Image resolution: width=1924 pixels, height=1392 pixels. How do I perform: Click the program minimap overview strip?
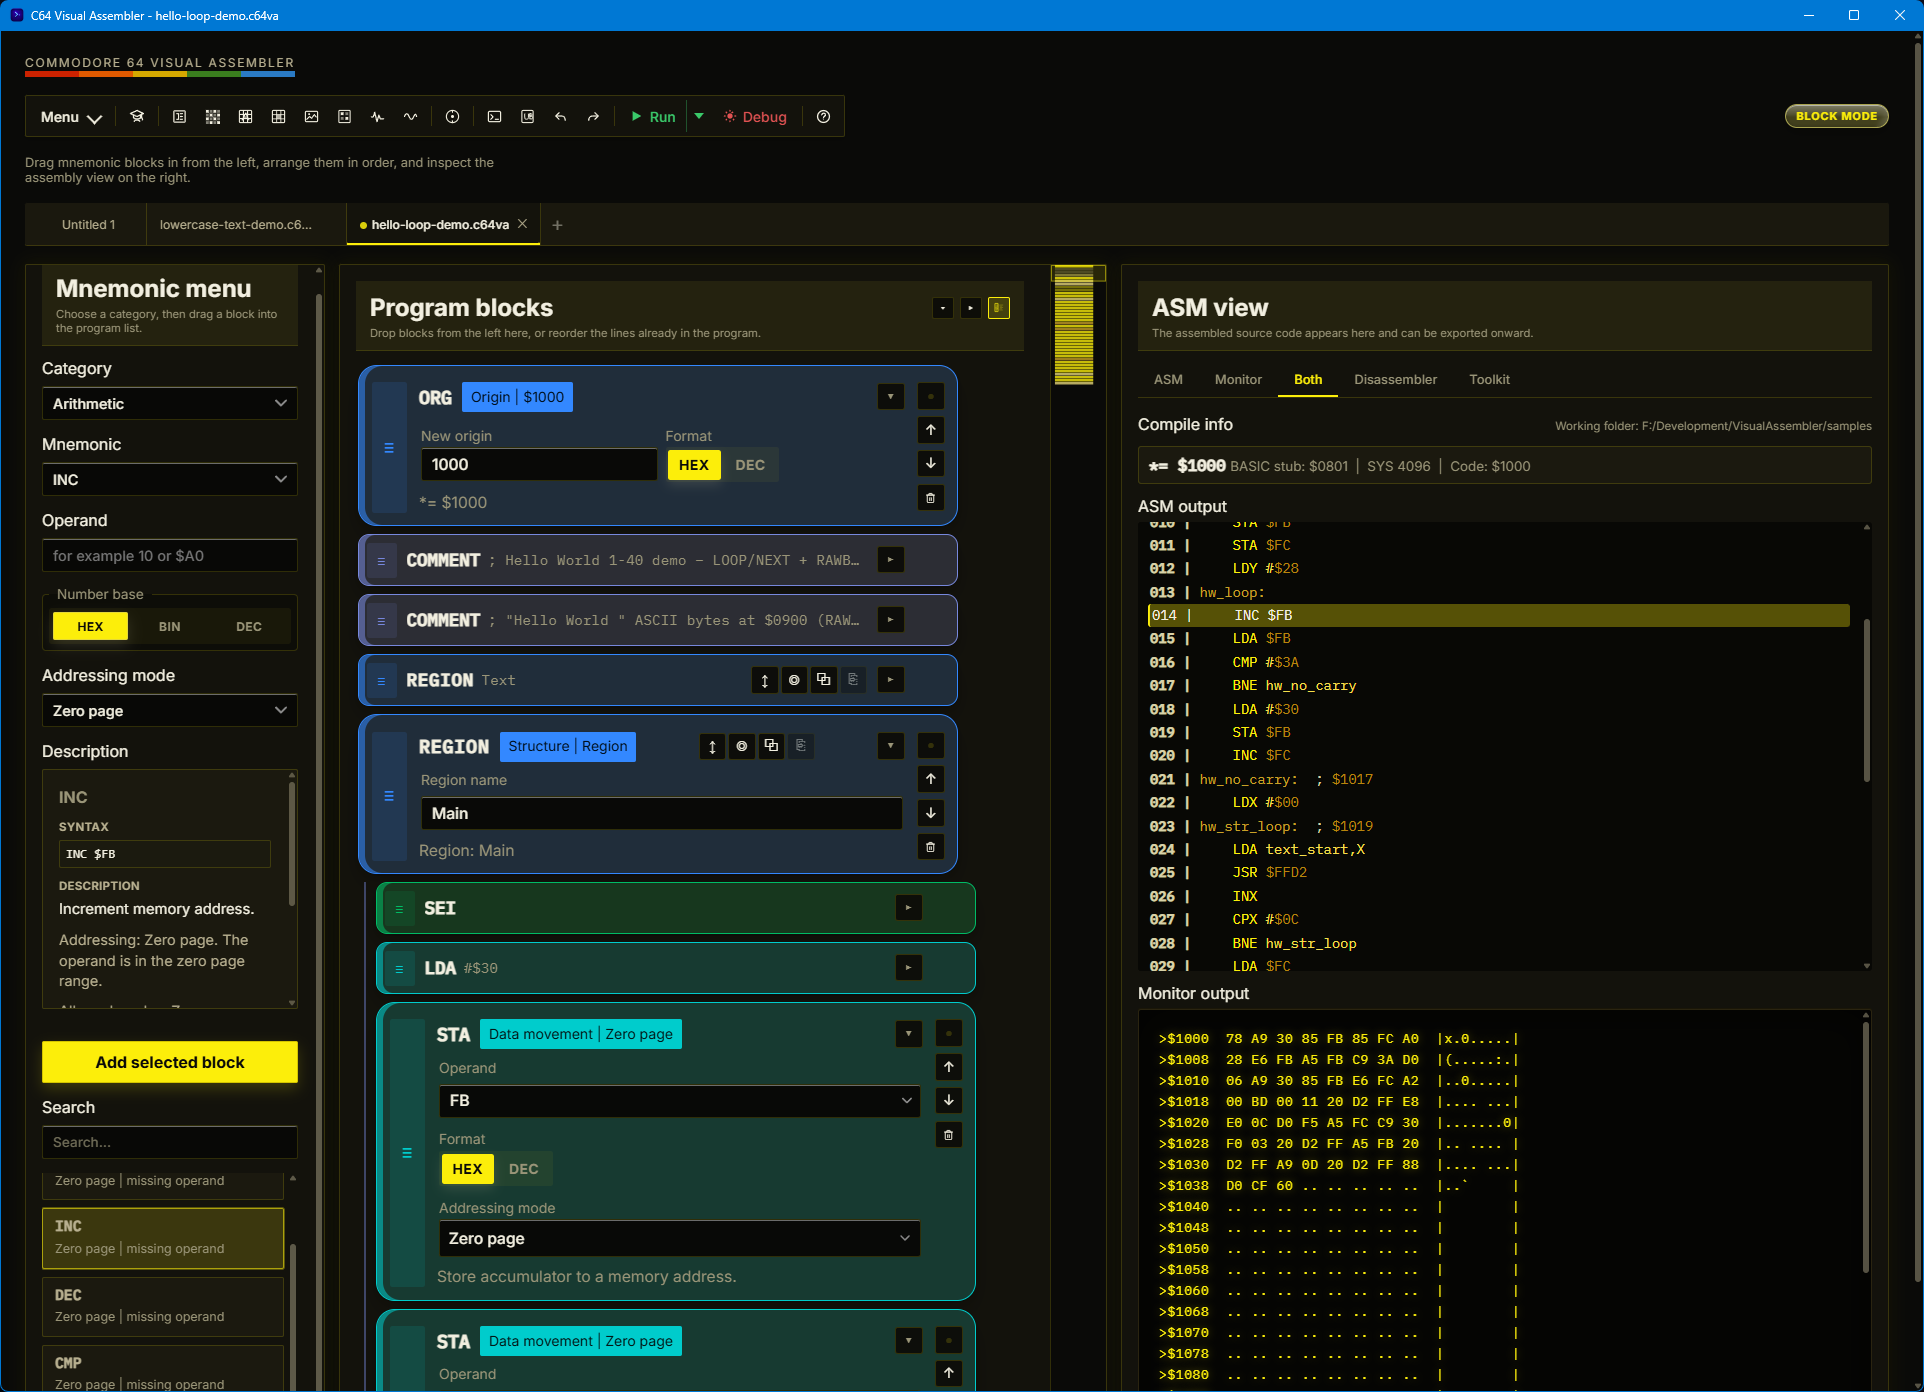point(1073,326)
